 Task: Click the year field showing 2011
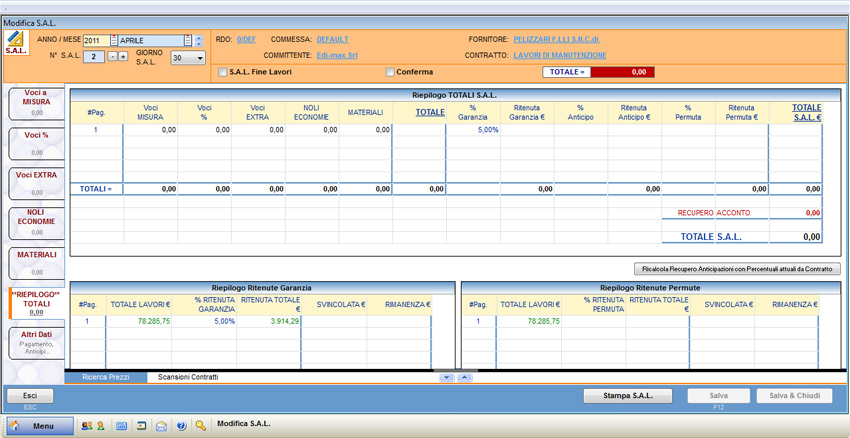tap(96, 41)
